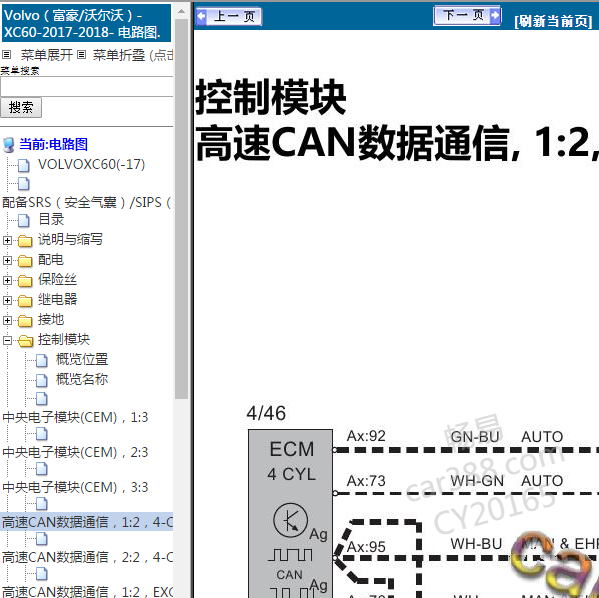Click the ECM 4 CYL module block
Image resolution: width=599 pixels, height=598 pixels.
coord(290,514)
